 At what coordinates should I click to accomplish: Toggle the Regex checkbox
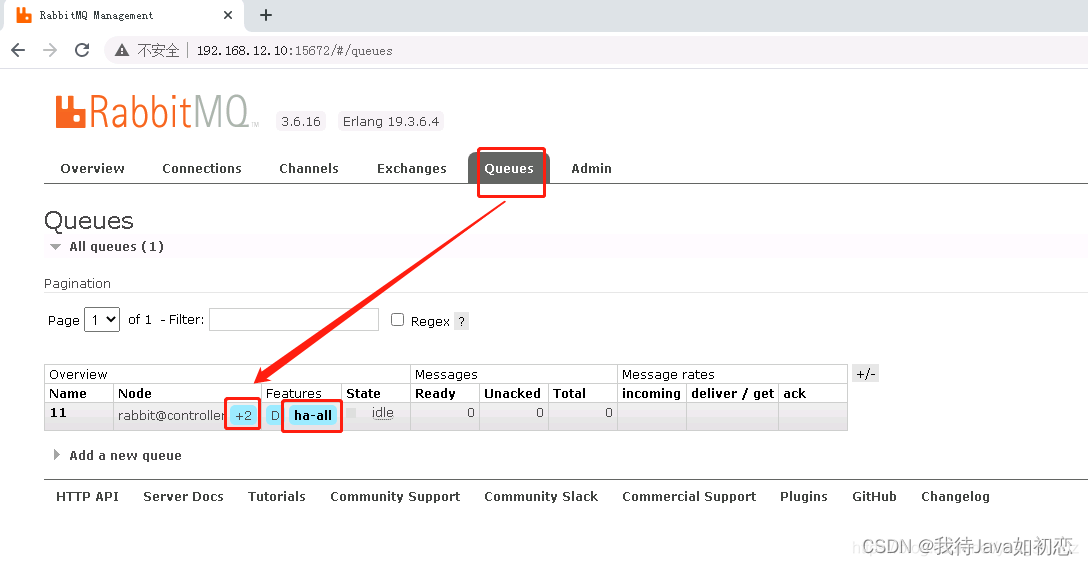tap(398, 320)
